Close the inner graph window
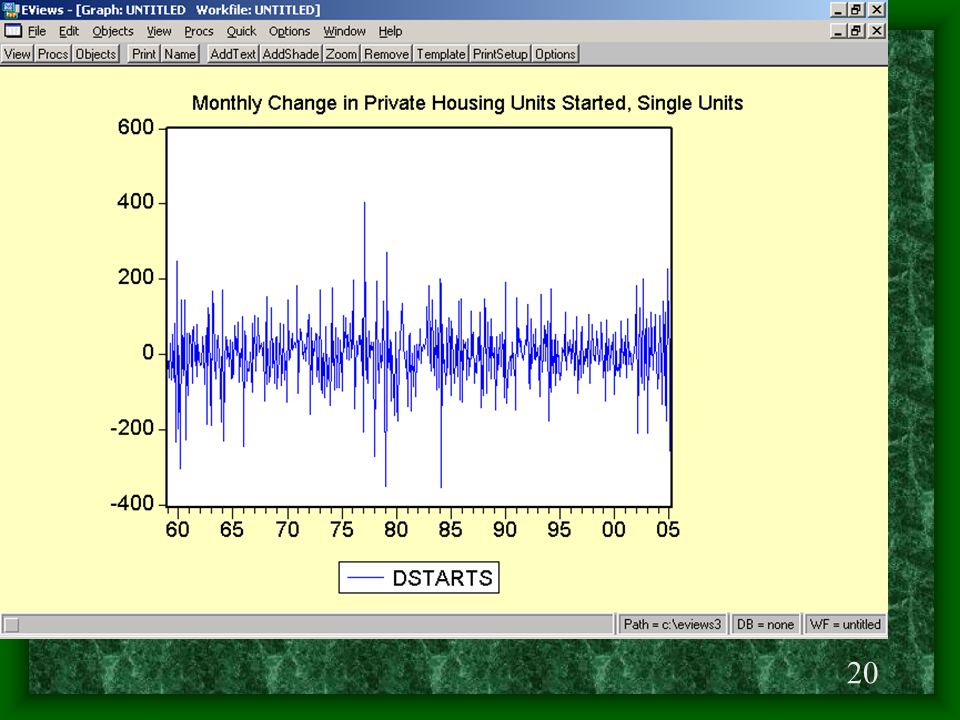 click(877, 31)
